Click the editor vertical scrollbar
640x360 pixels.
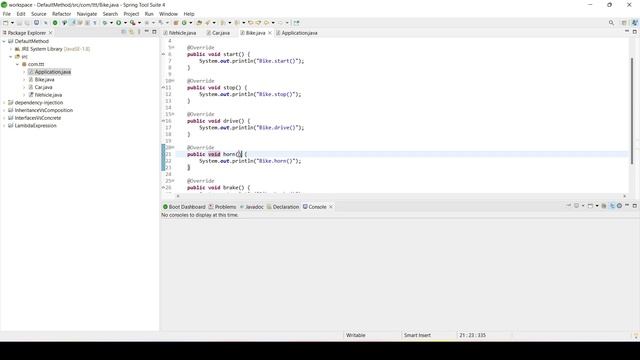point(632,110)
